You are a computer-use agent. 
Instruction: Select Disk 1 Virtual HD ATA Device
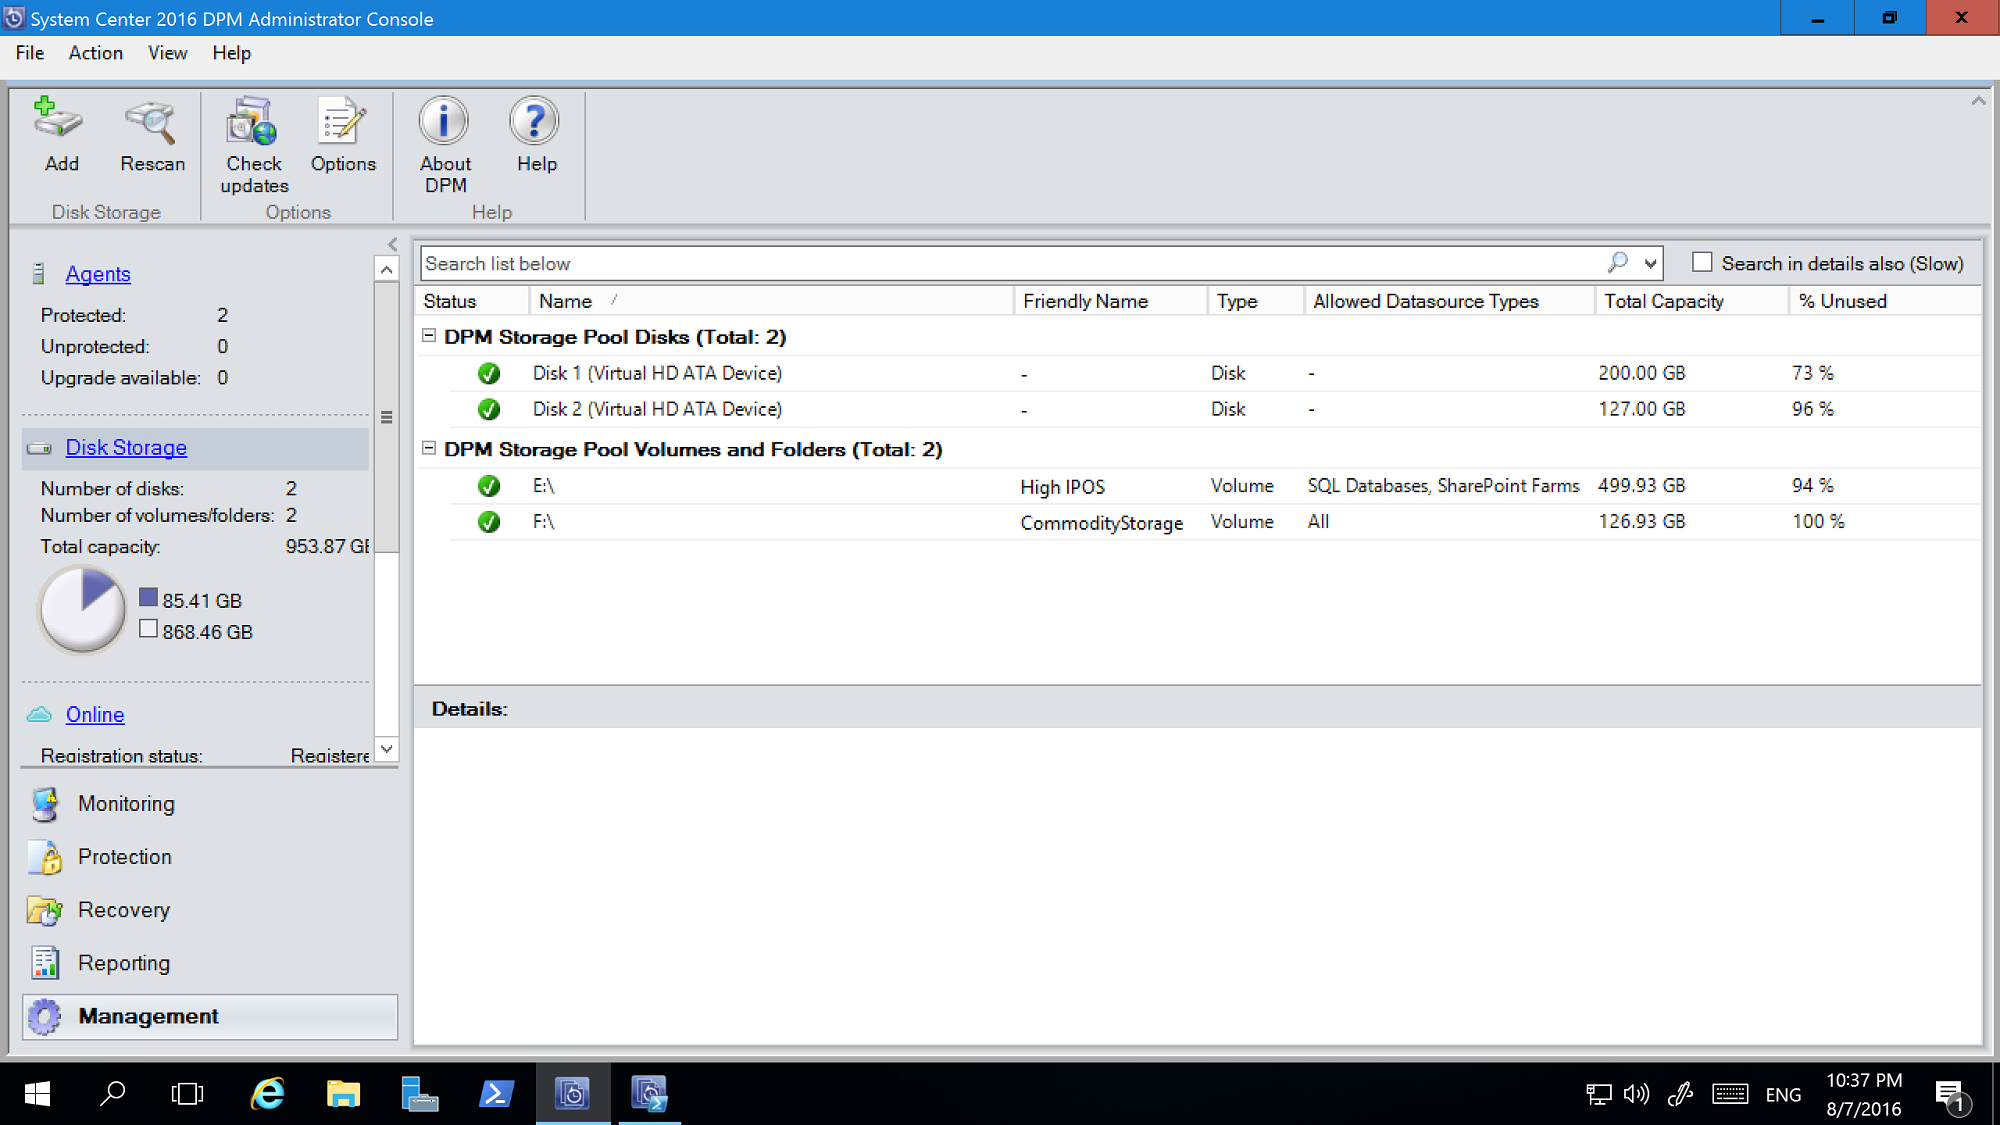pos(658,372)
